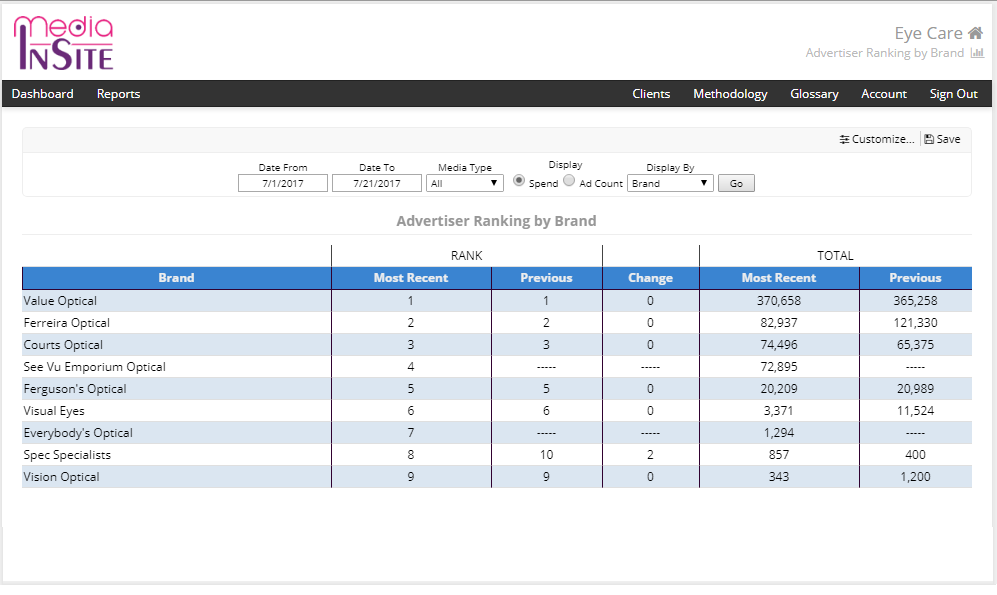Click the home icon beside Eye Care
Viewport: 997px width, 595px height.
pyautogui.click(x=975, y=33)
